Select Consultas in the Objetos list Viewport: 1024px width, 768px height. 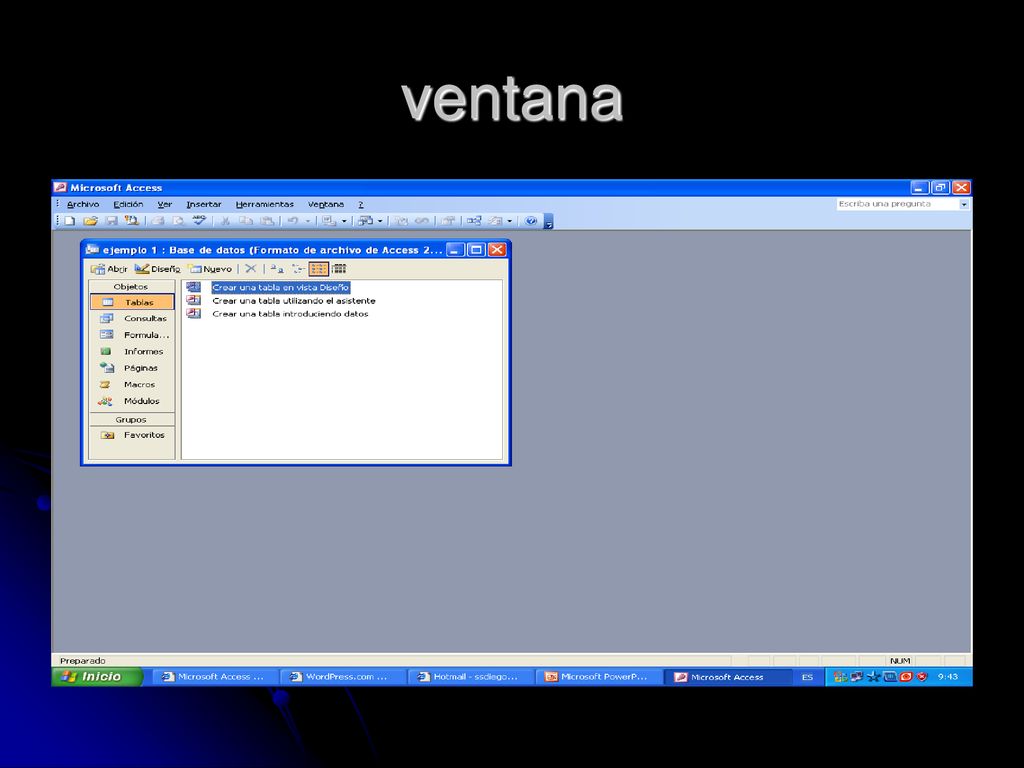tap(133, 318)
